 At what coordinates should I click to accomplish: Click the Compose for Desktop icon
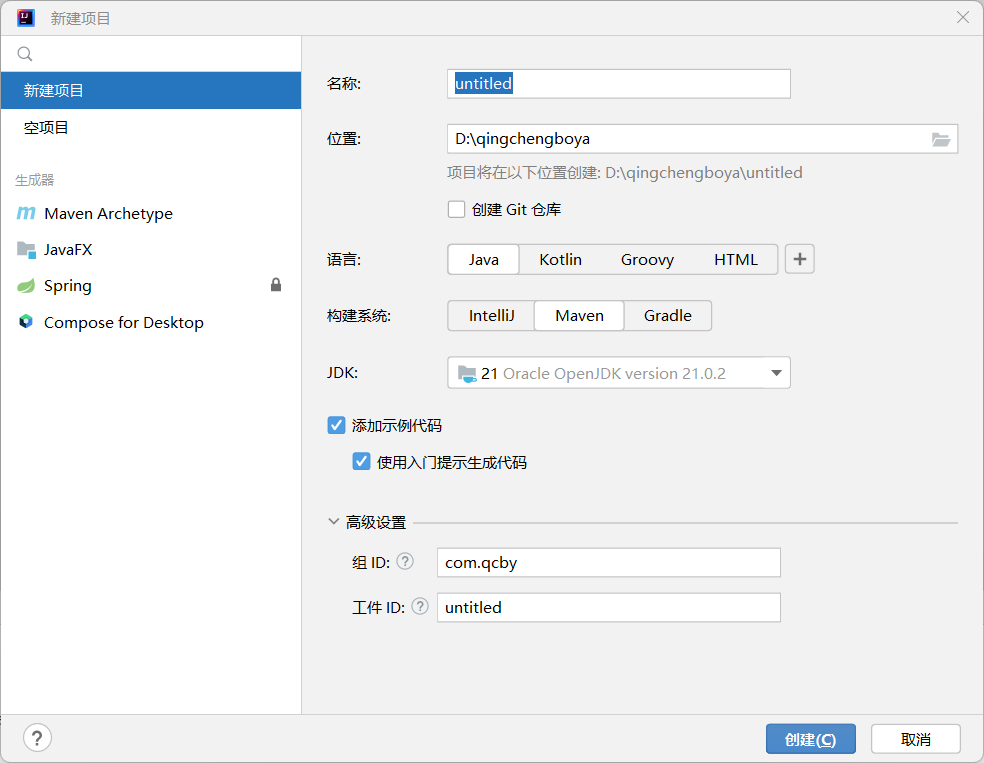point(26,322)
